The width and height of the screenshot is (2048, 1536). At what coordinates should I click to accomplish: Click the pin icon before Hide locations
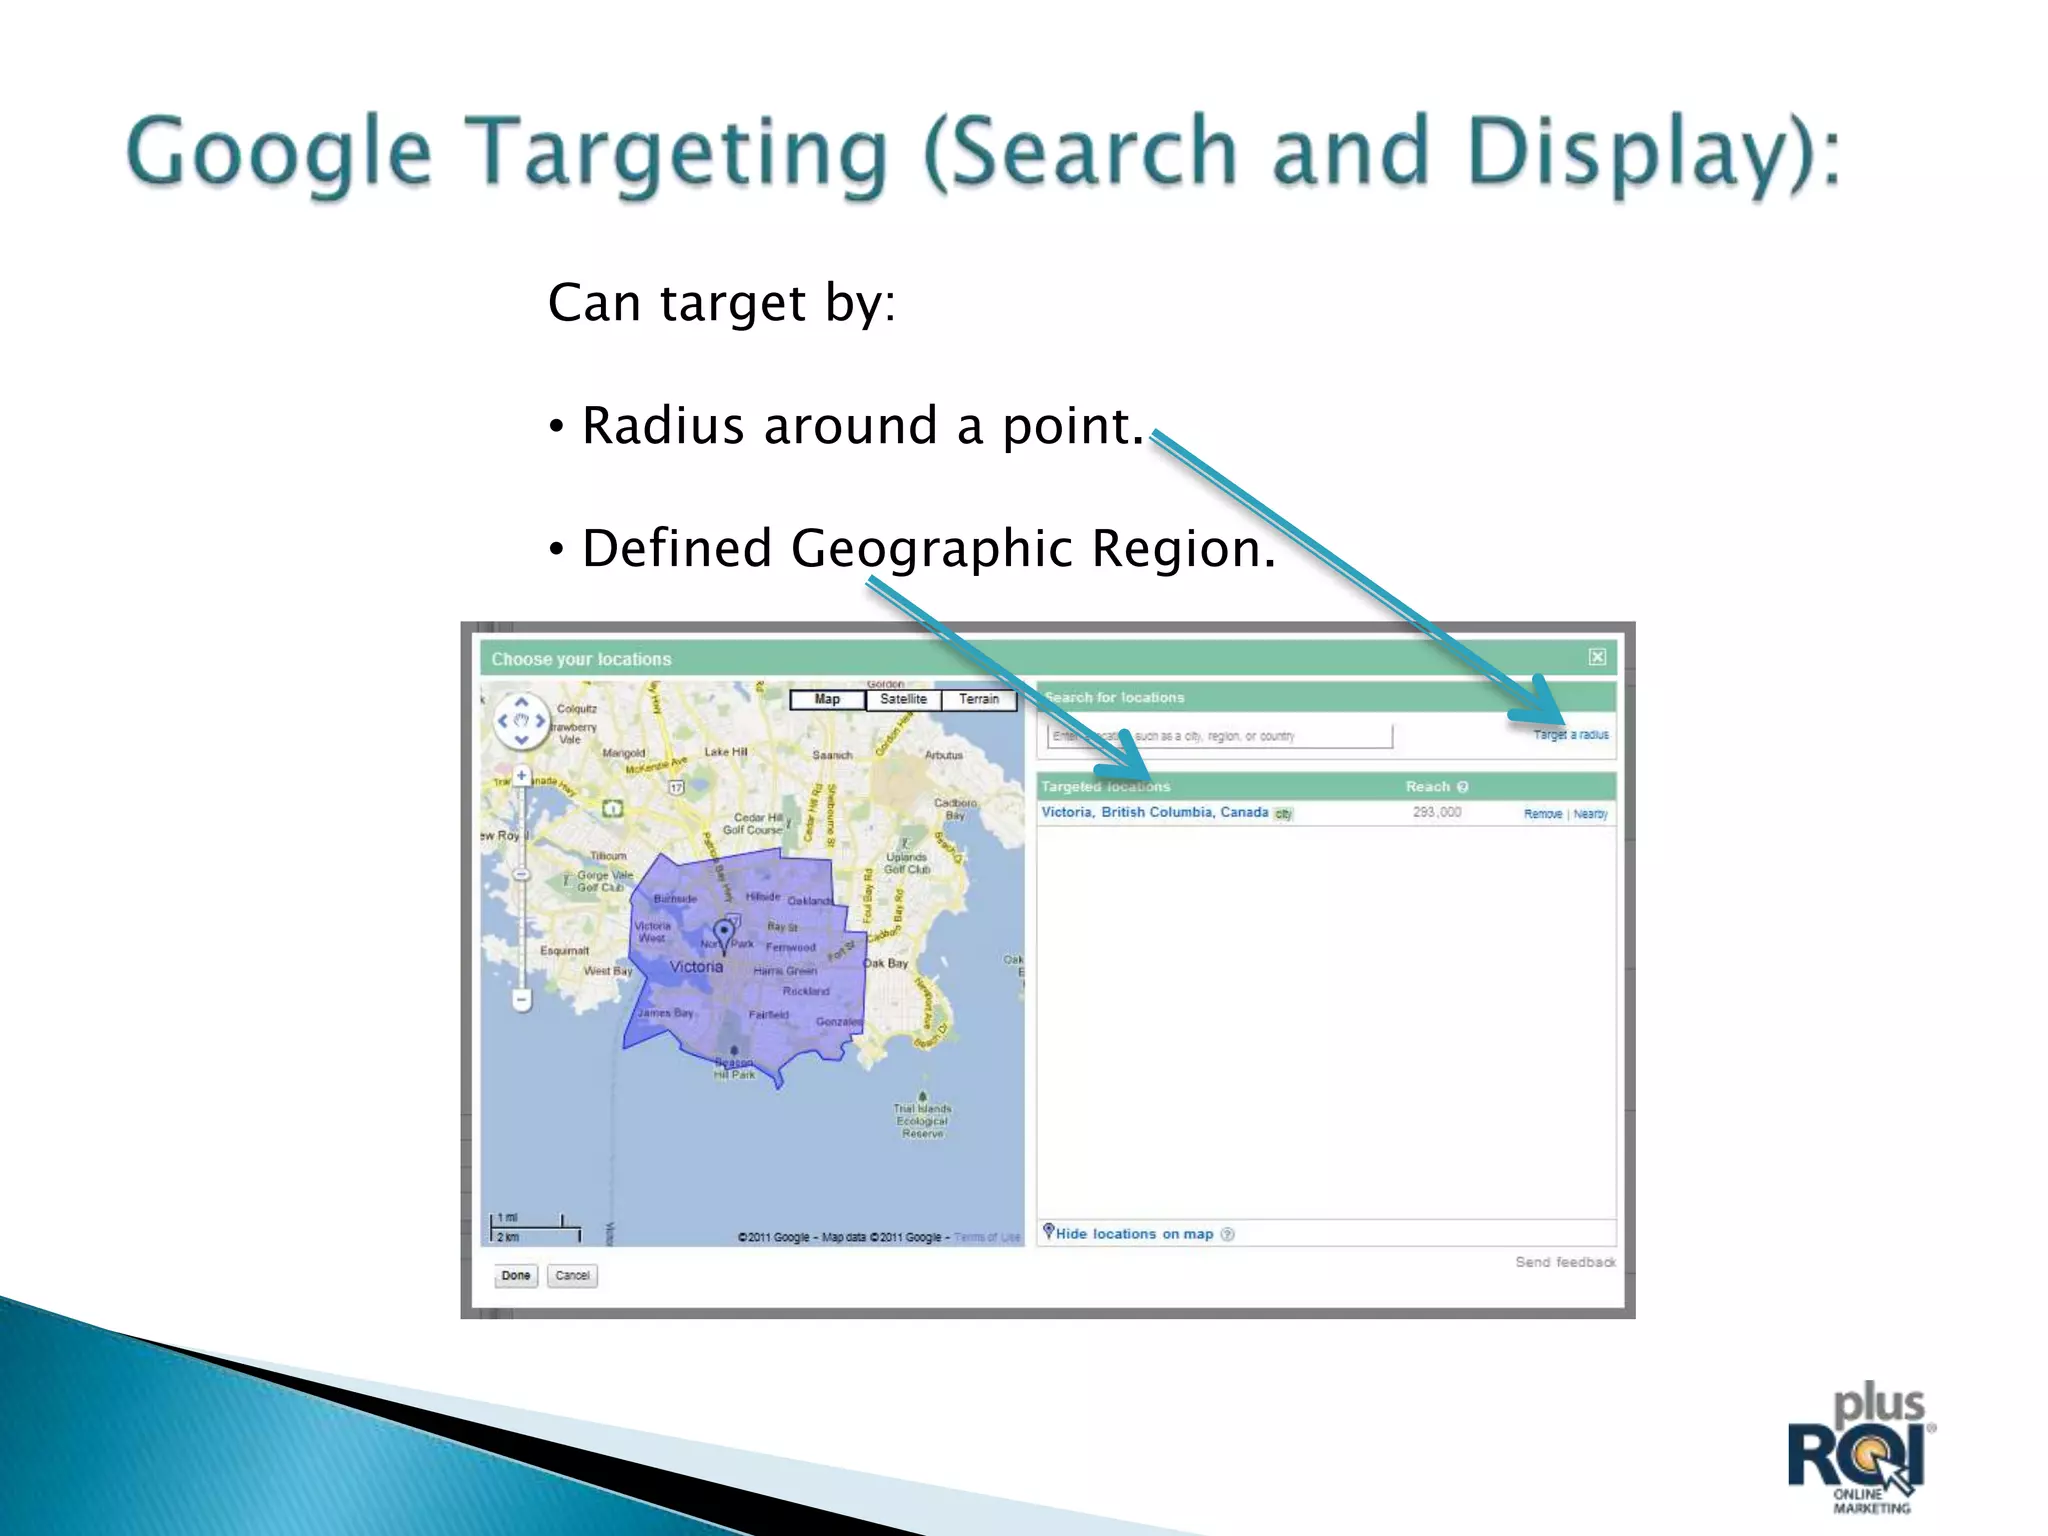tap(1048, 1232)
